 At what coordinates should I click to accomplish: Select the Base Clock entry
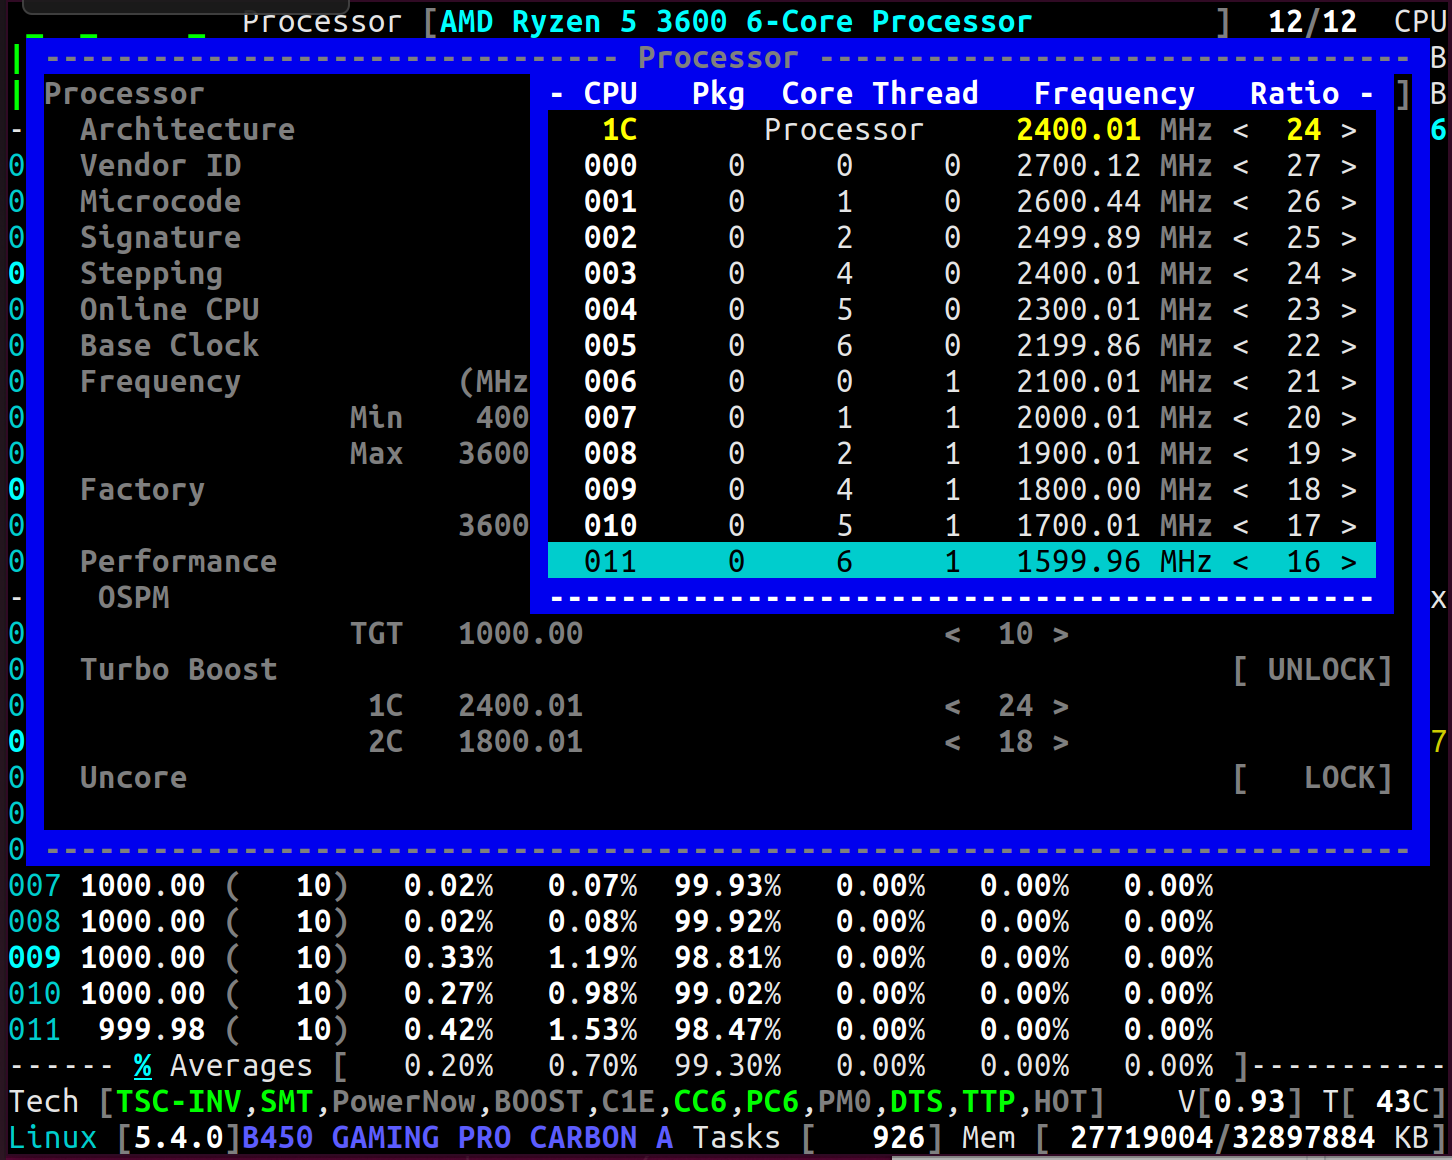[169, 346]
